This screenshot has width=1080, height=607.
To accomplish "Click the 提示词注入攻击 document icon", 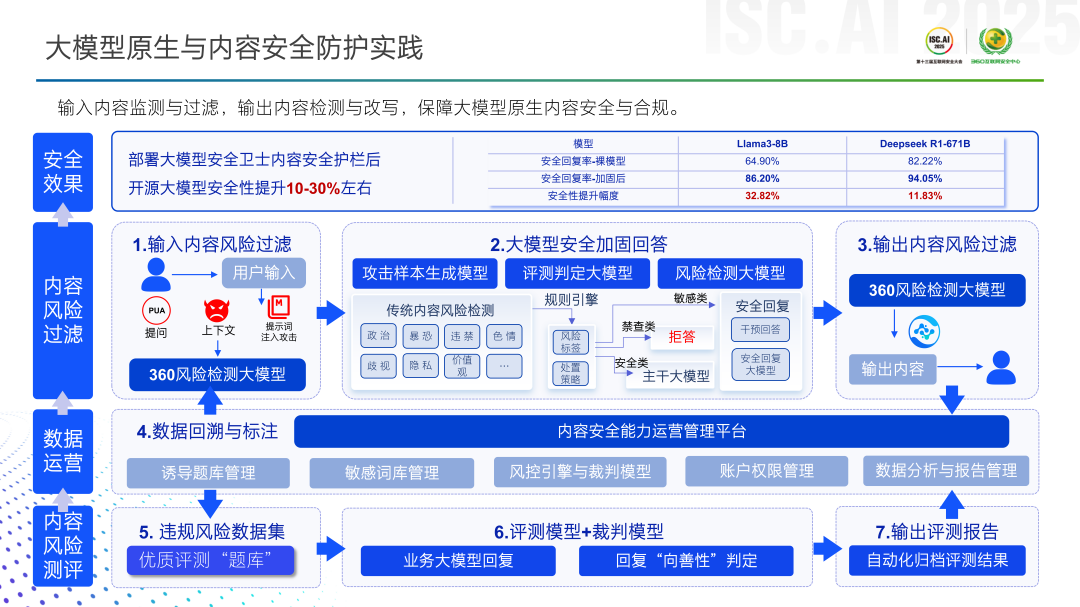I will tap(278, 307).
